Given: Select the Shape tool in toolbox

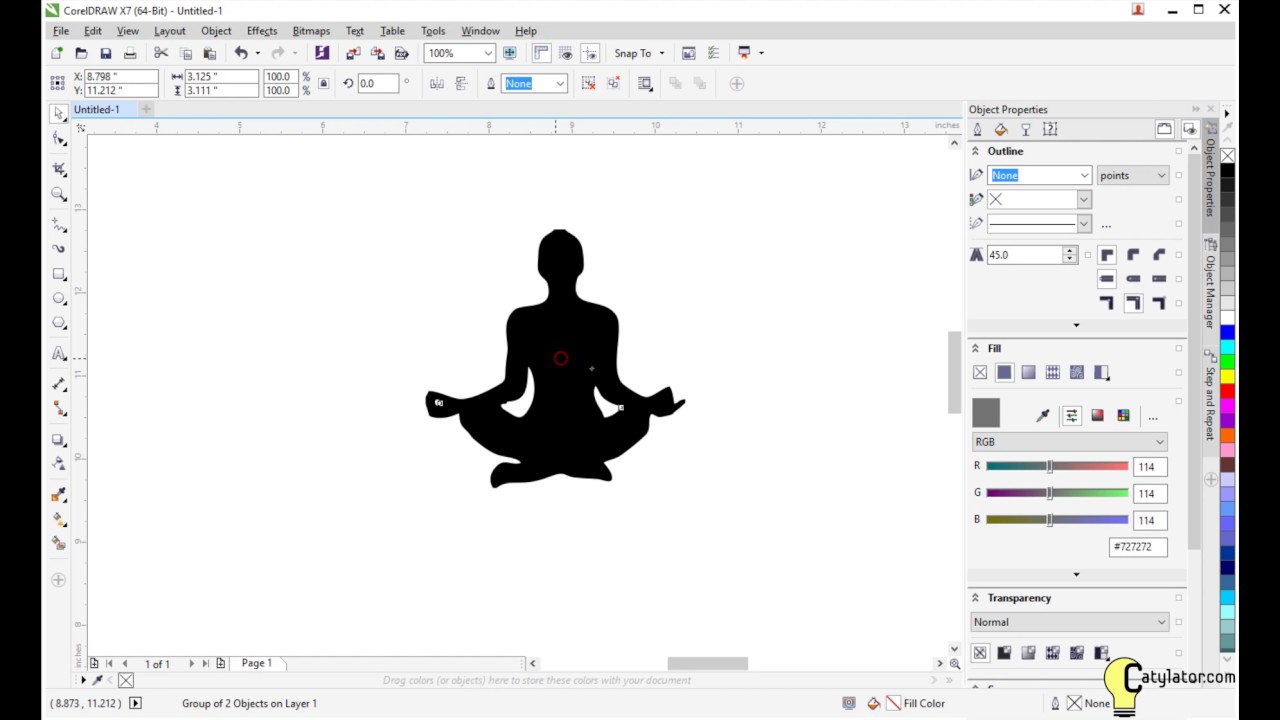Looking at the screenshot, I should point(59,140).
